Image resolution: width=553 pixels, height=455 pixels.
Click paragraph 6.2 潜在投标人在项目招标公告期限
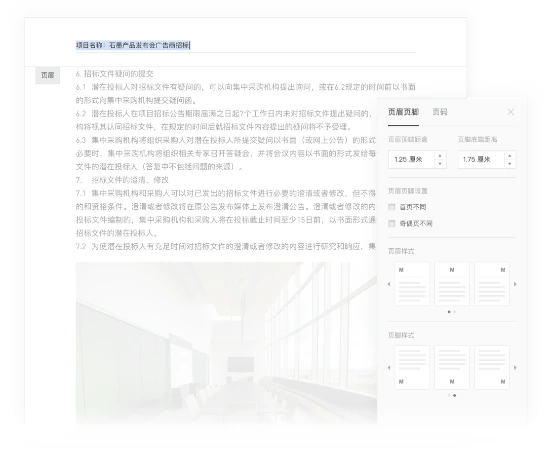pyautogui.click(x=226, y=120)
